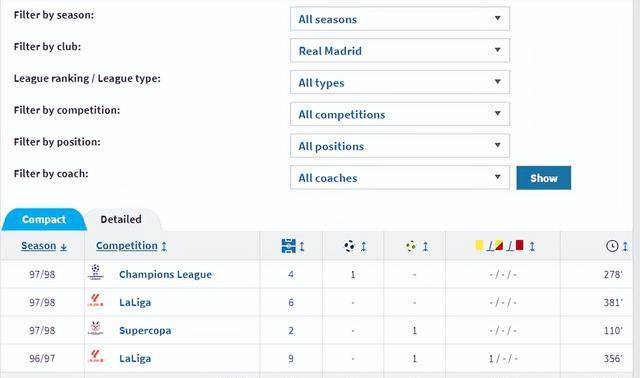Expand the All positions dropdown

(x=400, y=146)
